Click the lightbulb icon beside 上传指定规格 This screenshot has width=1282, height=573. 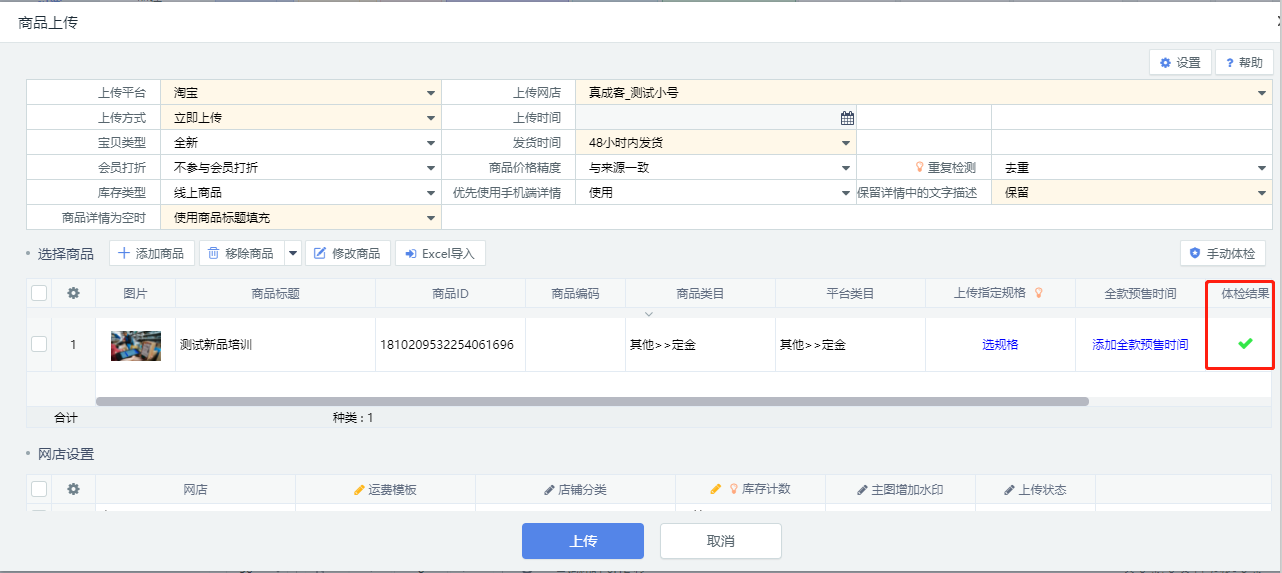pyautogui.click(x=1039, y=293)
